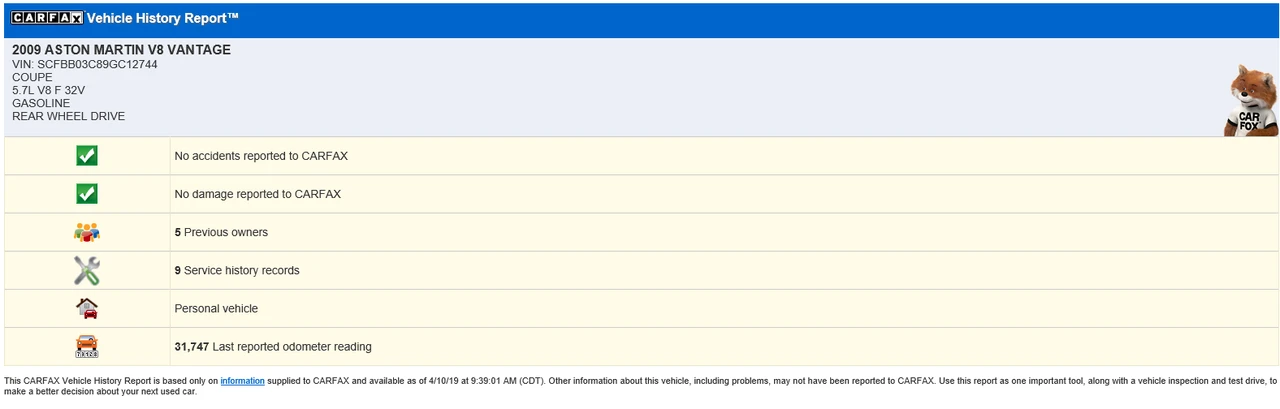This screenshot has height=409, width=1280.
Task: Click the odometer car icon
Action: tap(87, 347)
